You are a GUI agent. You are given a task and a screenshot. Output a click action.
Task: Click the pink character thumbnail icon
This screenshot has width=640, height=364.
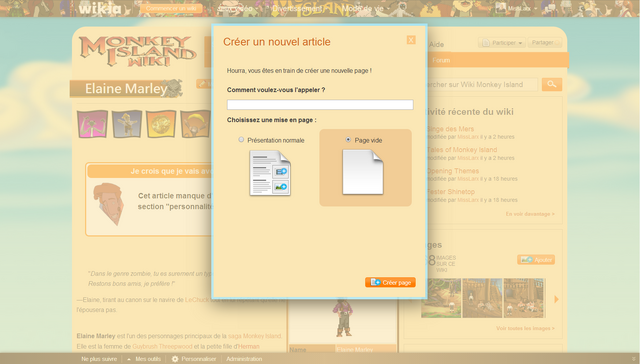[93, 124]
